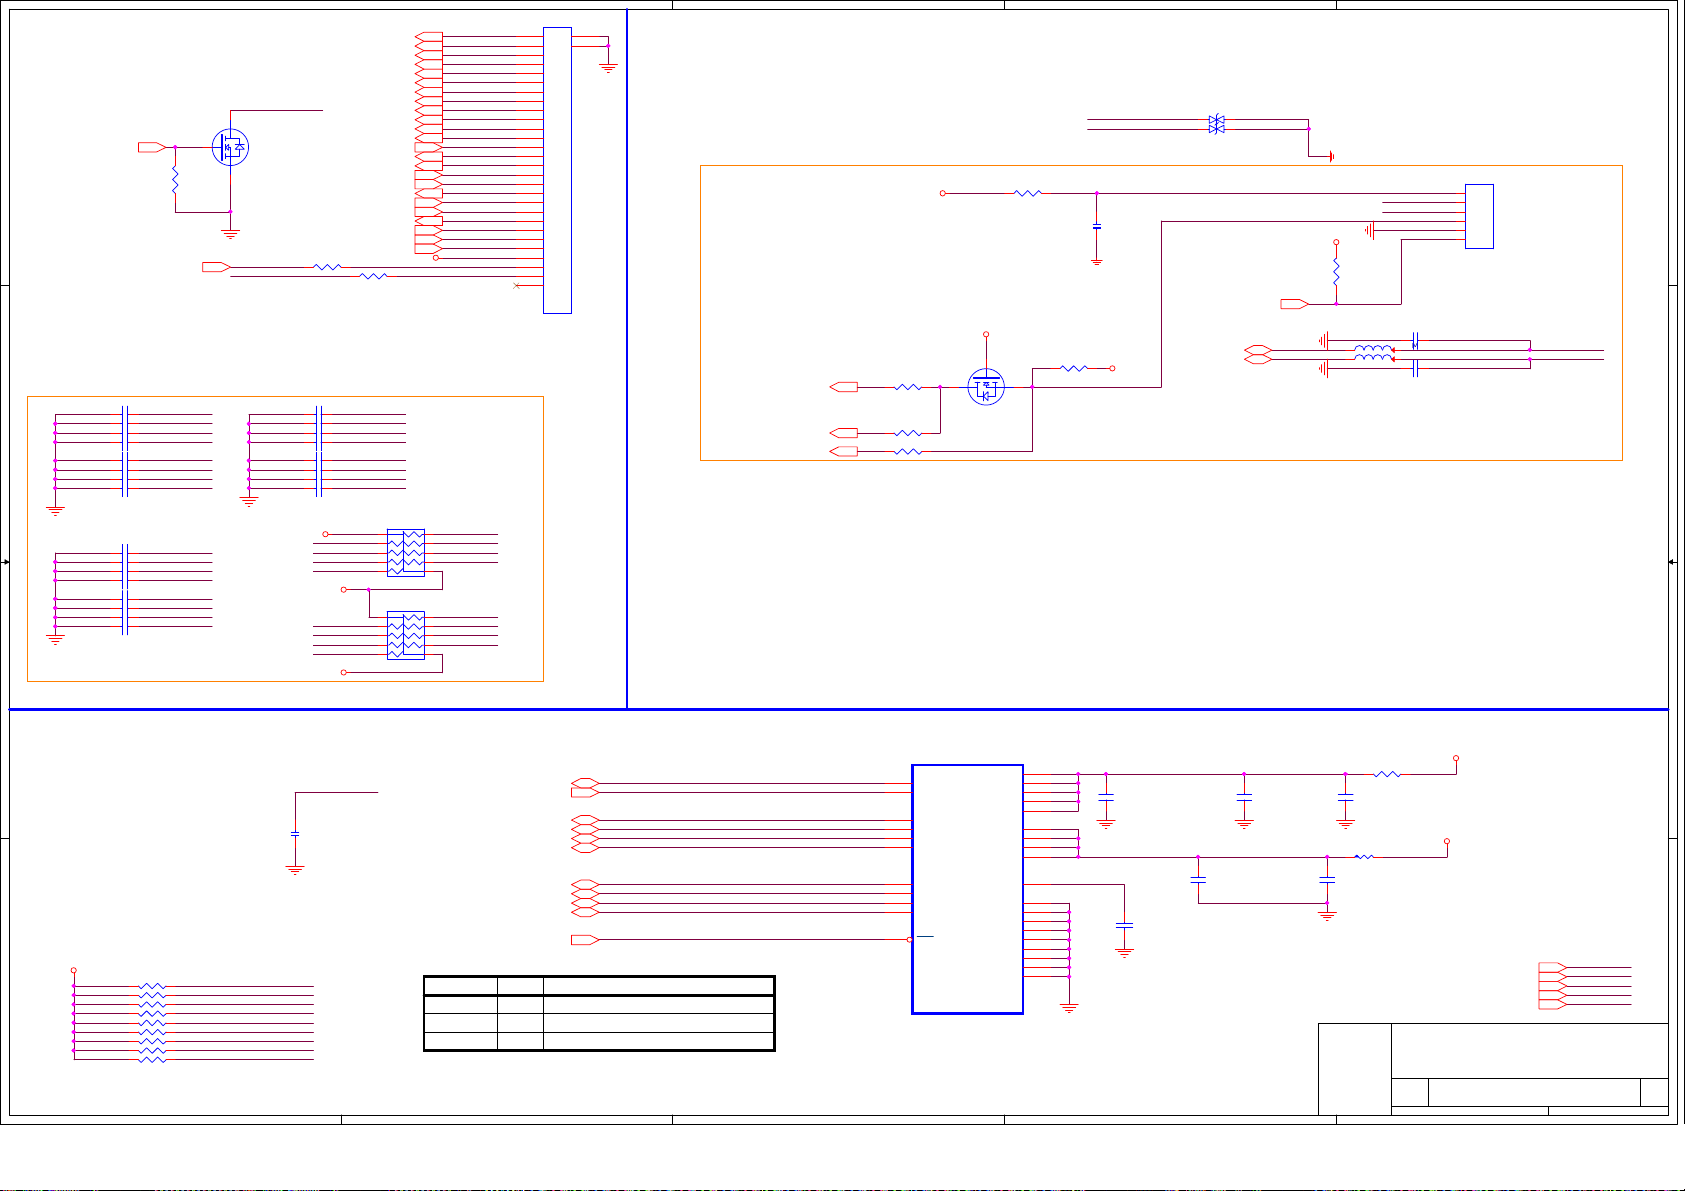This screenshot has height=1191, width=1685.
Task: Click the ground symbol beside the tall connector
Action: coord(608,69)
